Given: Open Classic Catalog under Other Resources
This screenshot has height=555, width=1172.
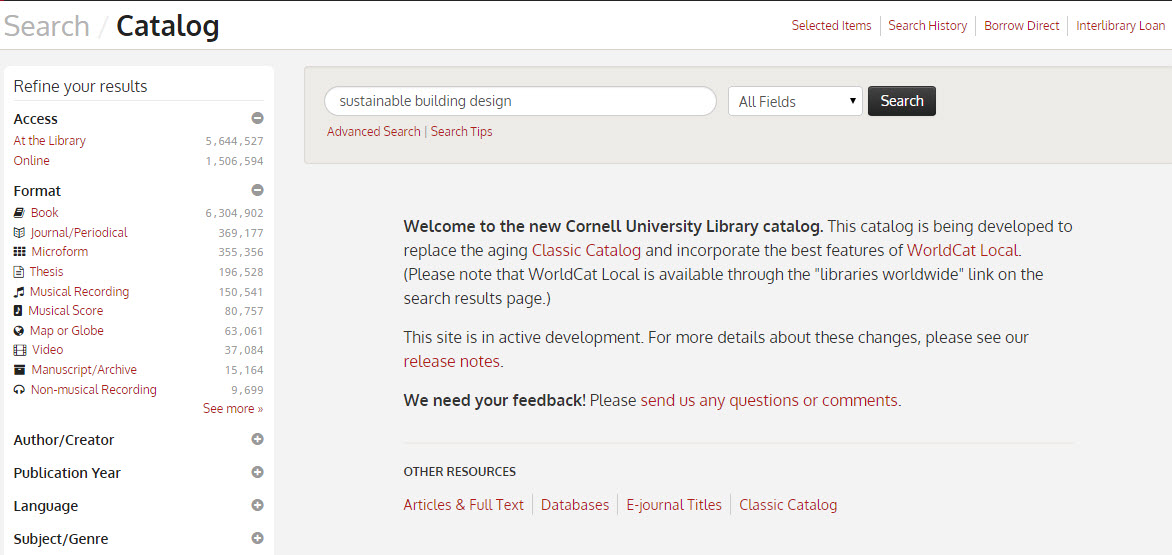Looking at the screenshot, I should click(788, 505).
